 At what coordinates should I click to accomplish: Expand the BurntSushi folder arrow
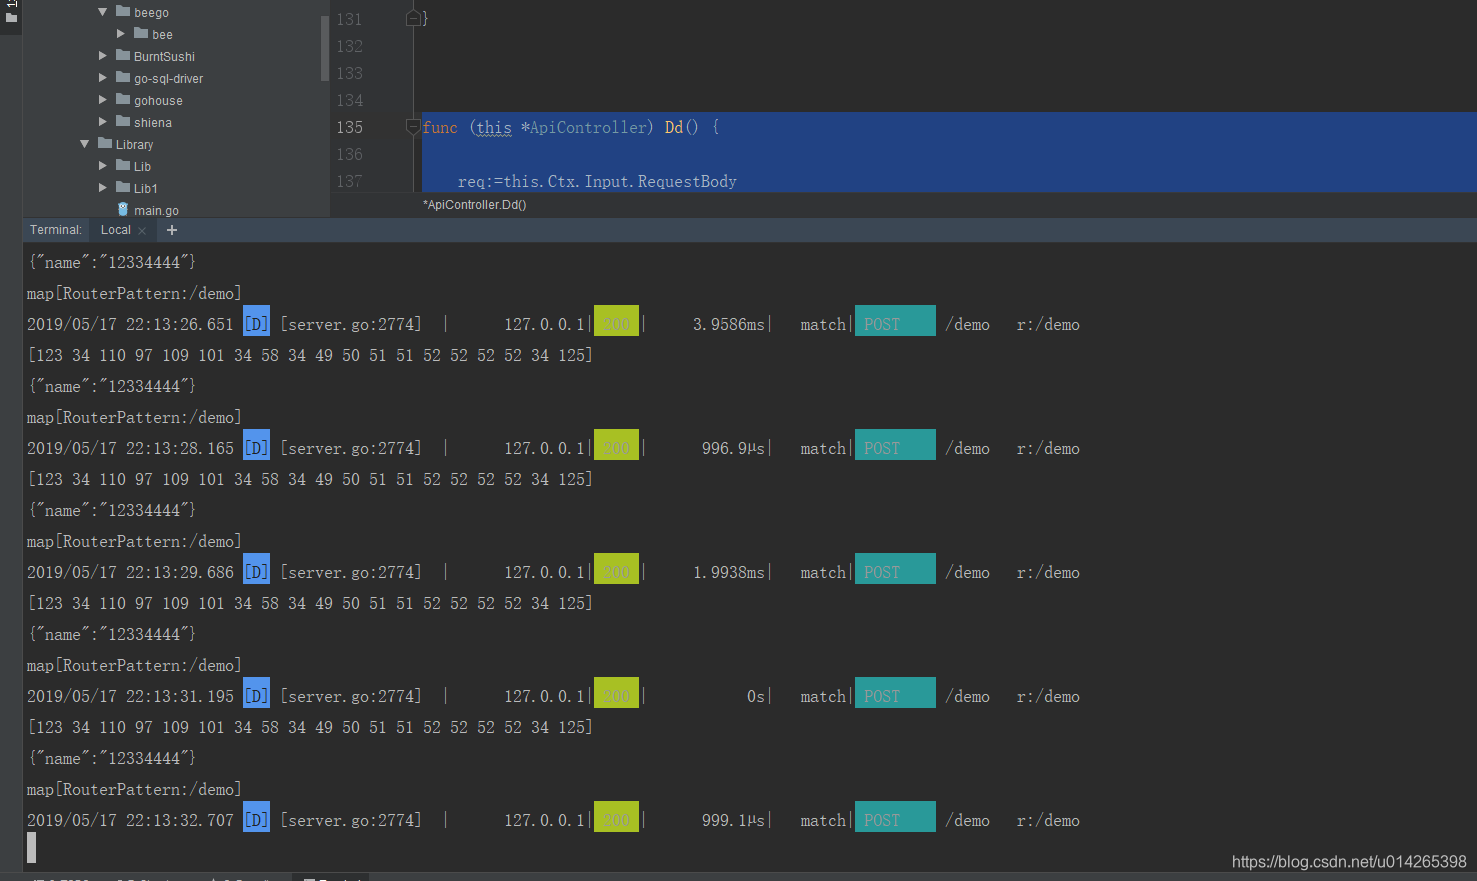(x=103, y=56)
